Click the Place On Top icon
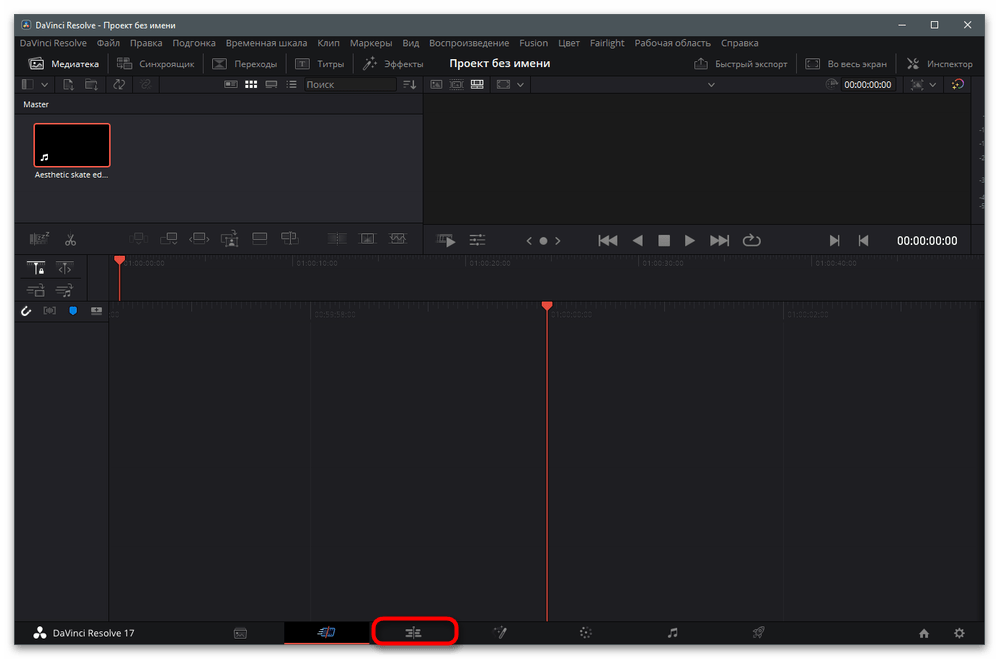 [x=259, y=239]
